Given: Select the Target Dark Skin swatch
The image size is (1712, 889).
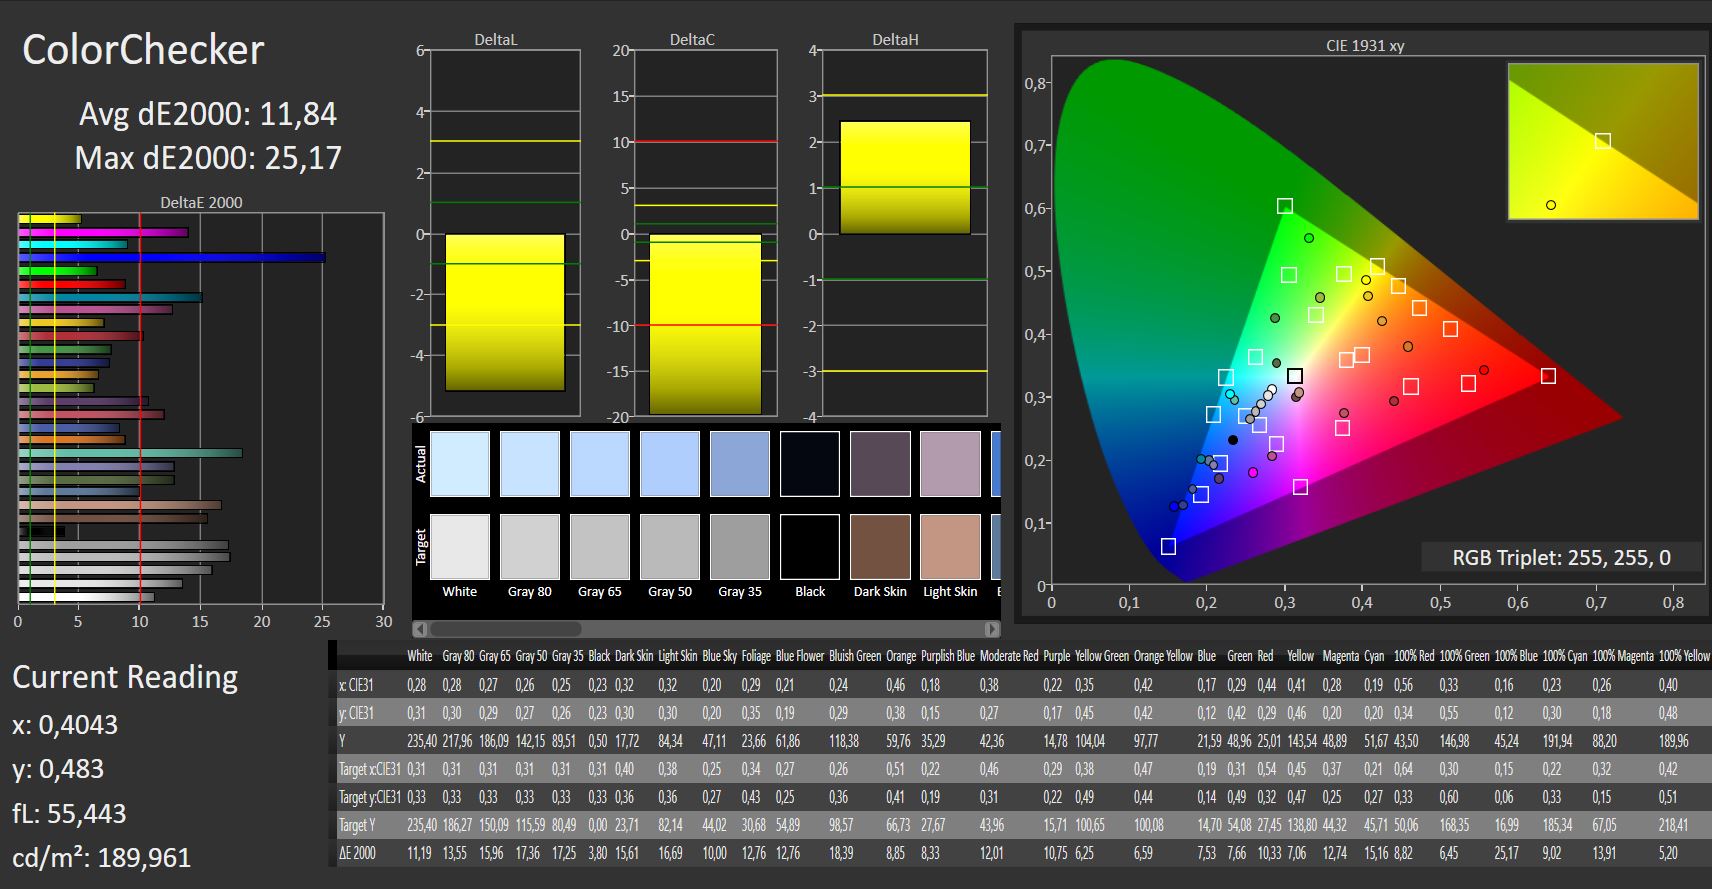Looking at the screenshot, I should (x=880, y=546).
